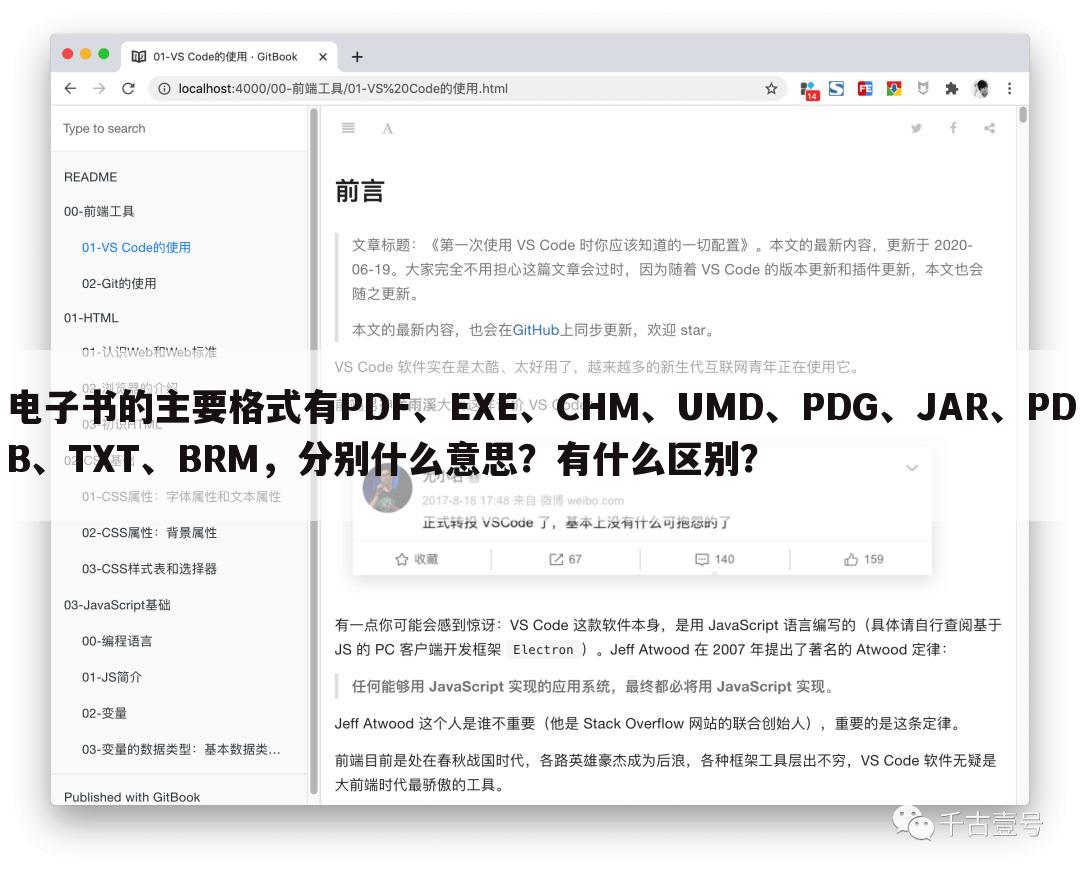The width and height of the screenshot is (1080, 872).
Task: Click the Electron inline code text
Action: point(543,650)
